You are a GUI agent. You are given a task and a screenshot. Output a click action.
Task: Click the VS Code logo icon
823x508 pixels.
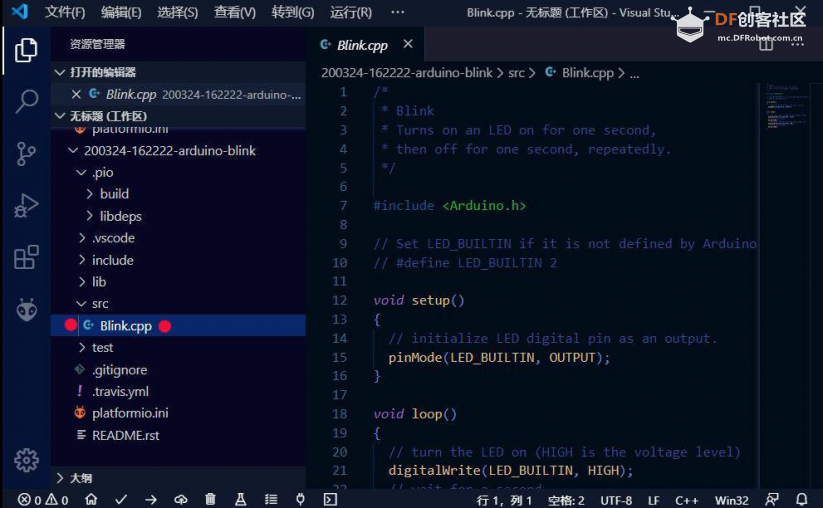point(19,12)
